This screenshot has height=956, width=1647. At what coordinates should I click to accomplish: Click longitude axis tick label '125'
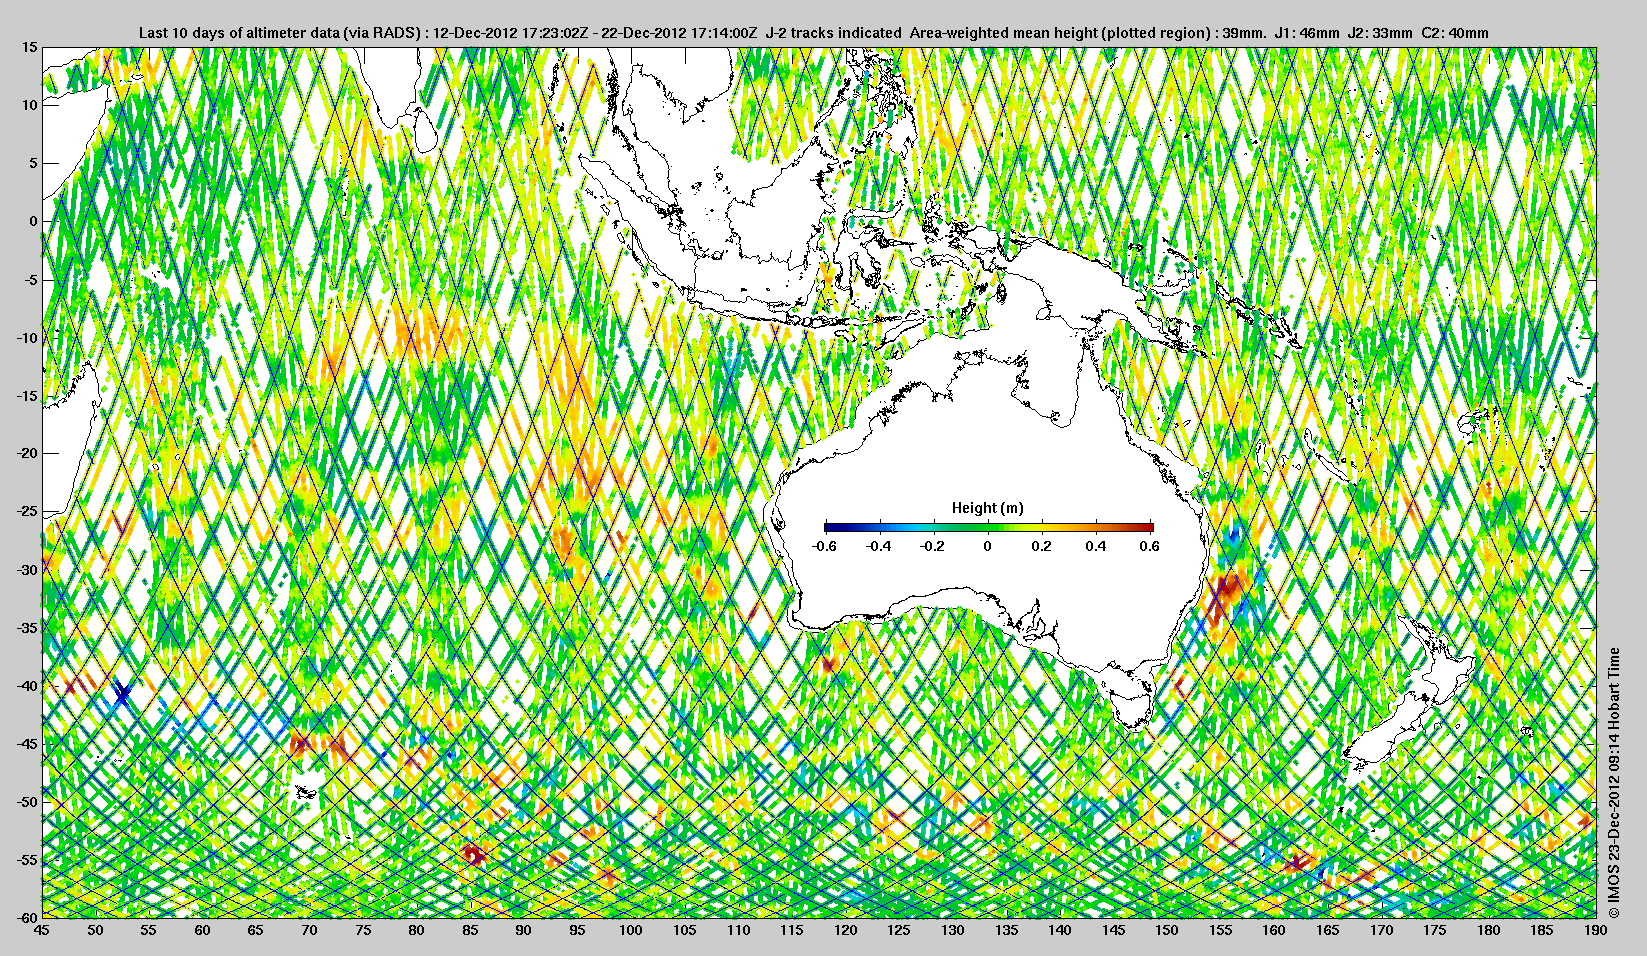(899, 931)
